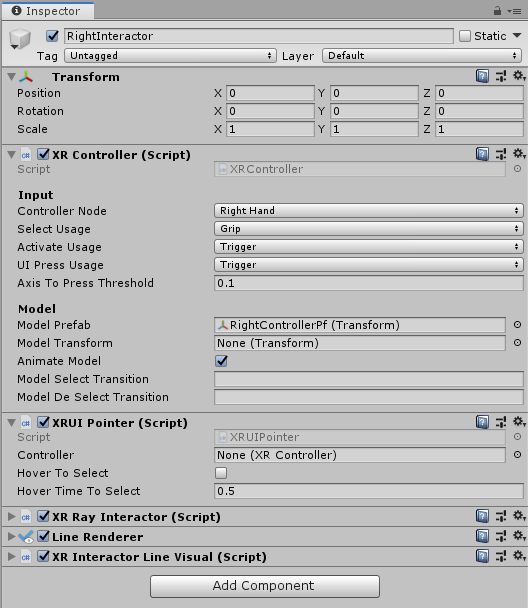Open the Layer dropdown showing Default
This screenshot has width=528, height=608.
click(x=422, y=55)
